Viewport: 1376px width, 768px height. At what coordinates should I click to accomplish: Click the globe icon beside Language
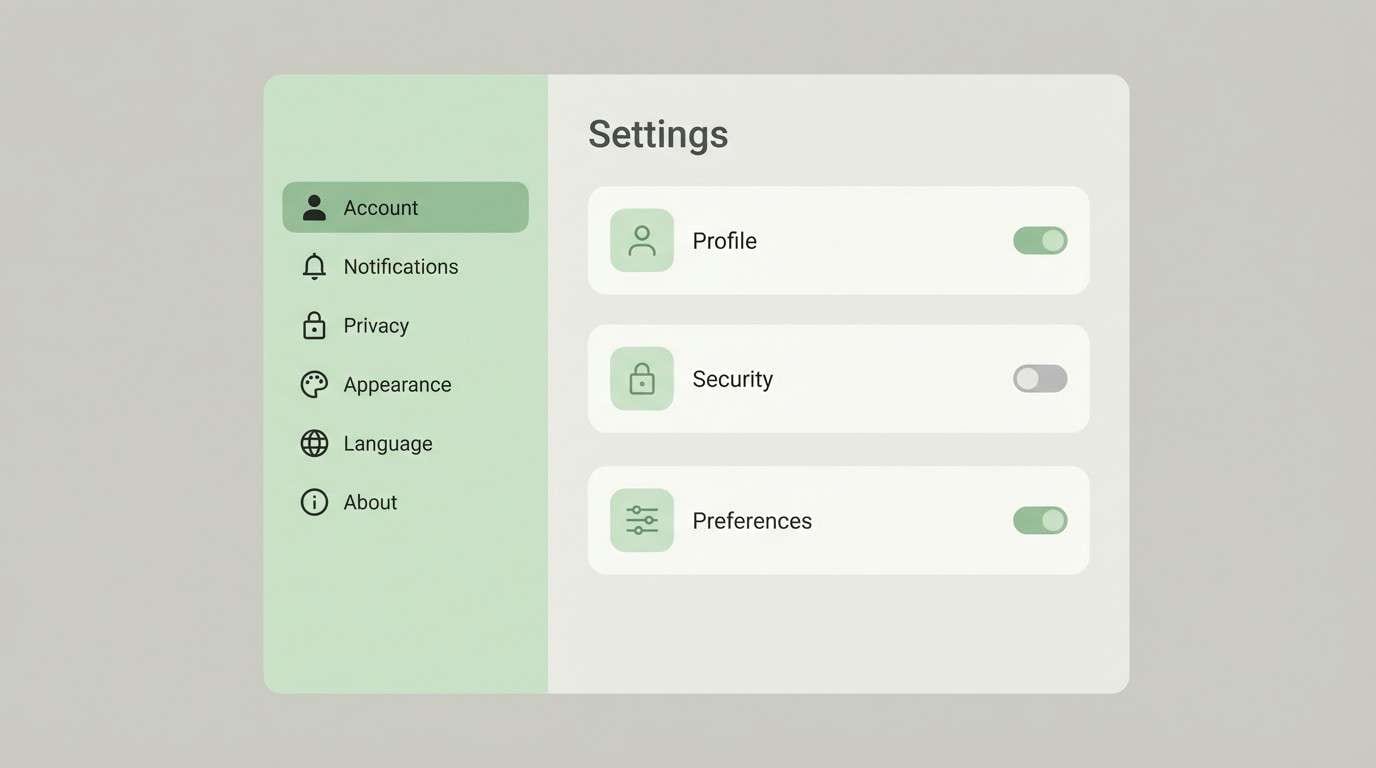[x=313, y=443]
